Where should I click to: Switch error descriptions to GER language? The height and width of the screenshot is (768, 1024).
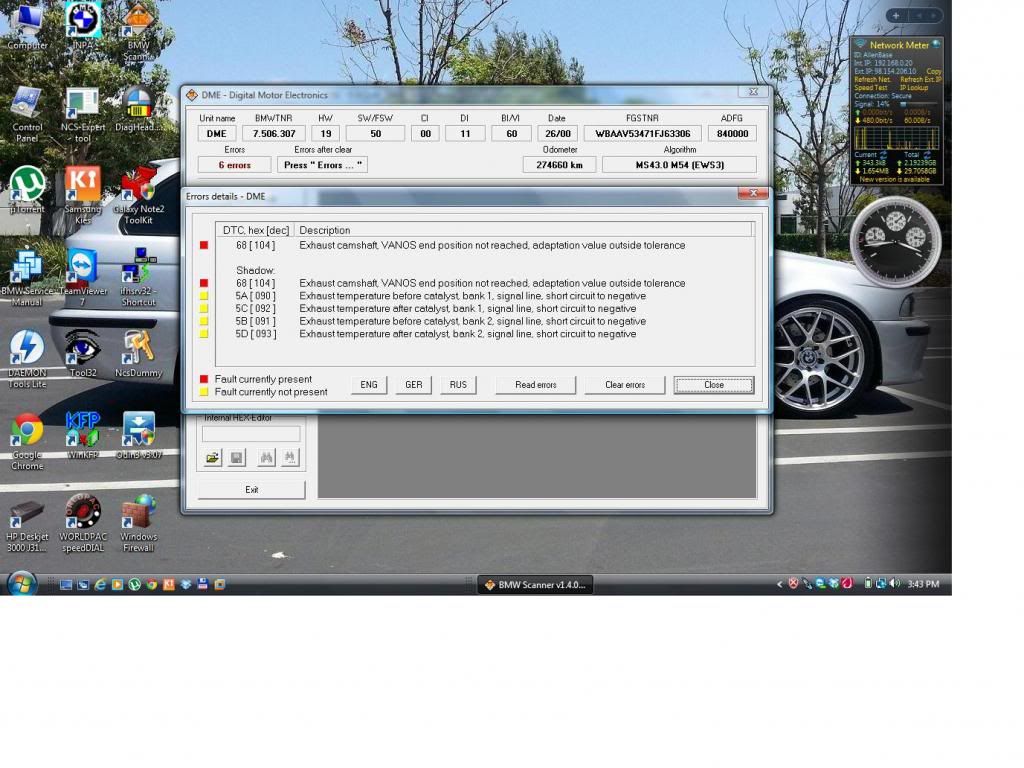413,384
